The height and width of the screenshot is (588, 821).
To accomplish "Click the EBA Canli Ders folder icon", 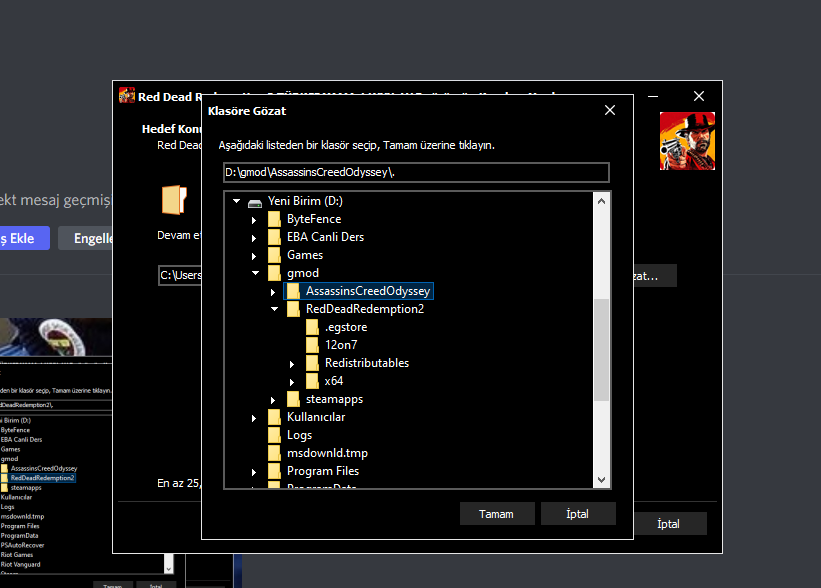I will click(274, 237).
